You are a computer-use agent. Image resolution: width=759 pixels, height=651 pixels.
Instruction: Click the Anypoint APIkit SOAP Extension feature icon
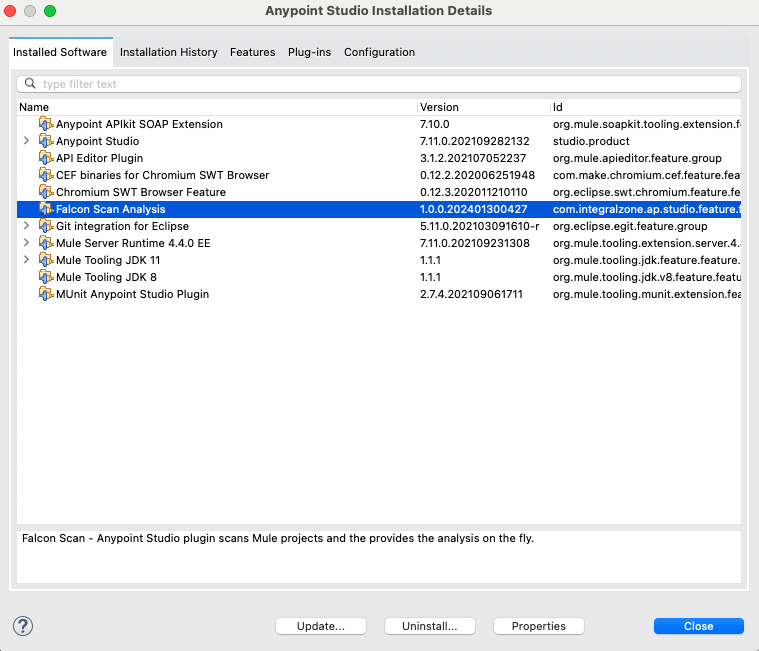click(x=46, y=124)
